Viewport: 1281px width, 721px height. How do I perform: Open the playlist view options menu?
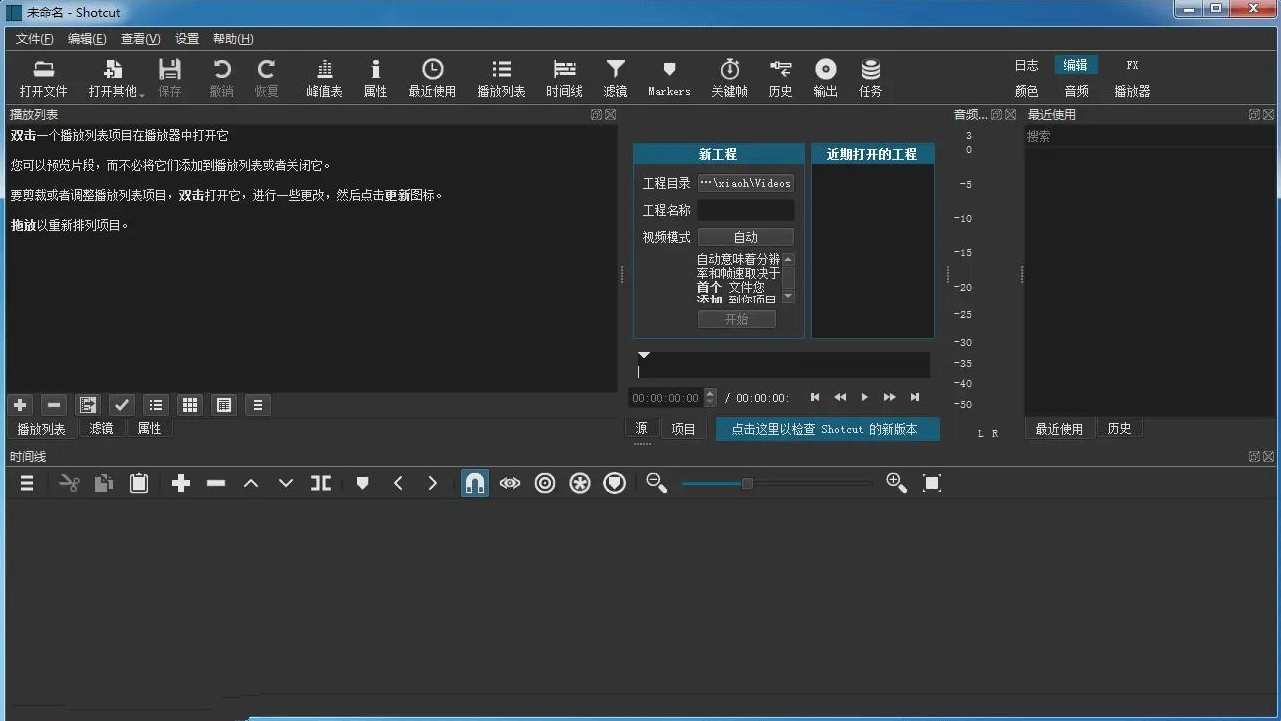coord(257,405)
